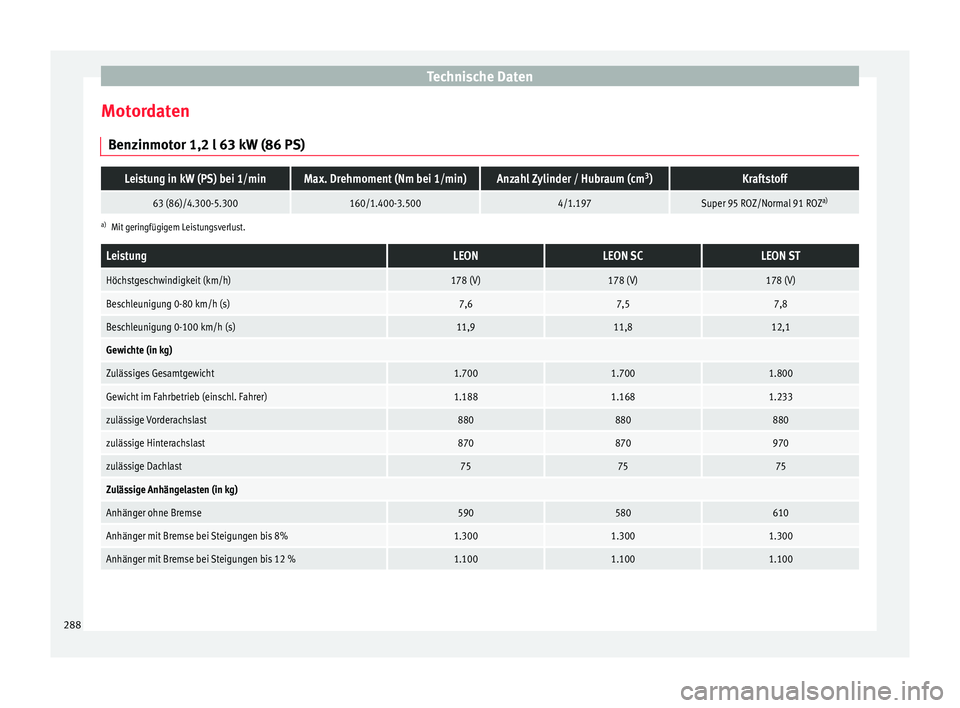Click 'Zulässige Anhängelasten (in kg)' section label
The image size is (960, 708).
(172, 490)
